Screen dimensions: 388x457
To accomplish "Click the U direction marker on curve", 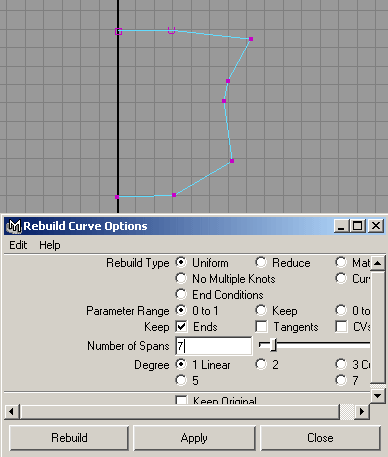I will 171,30.
